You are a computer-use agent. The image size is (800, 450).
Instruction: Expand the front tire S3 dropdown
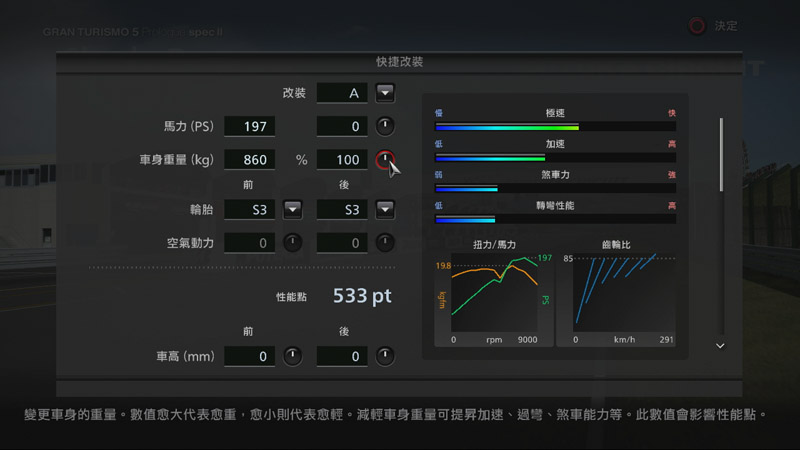[x=292, y=209]
